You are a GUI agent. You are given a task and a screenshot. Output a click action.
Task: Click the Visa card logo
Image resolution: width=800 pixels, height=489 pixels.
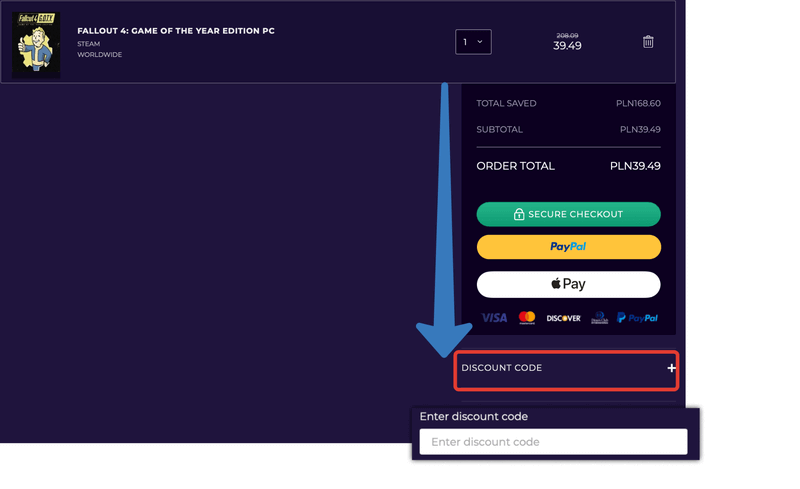click(494, 318)
